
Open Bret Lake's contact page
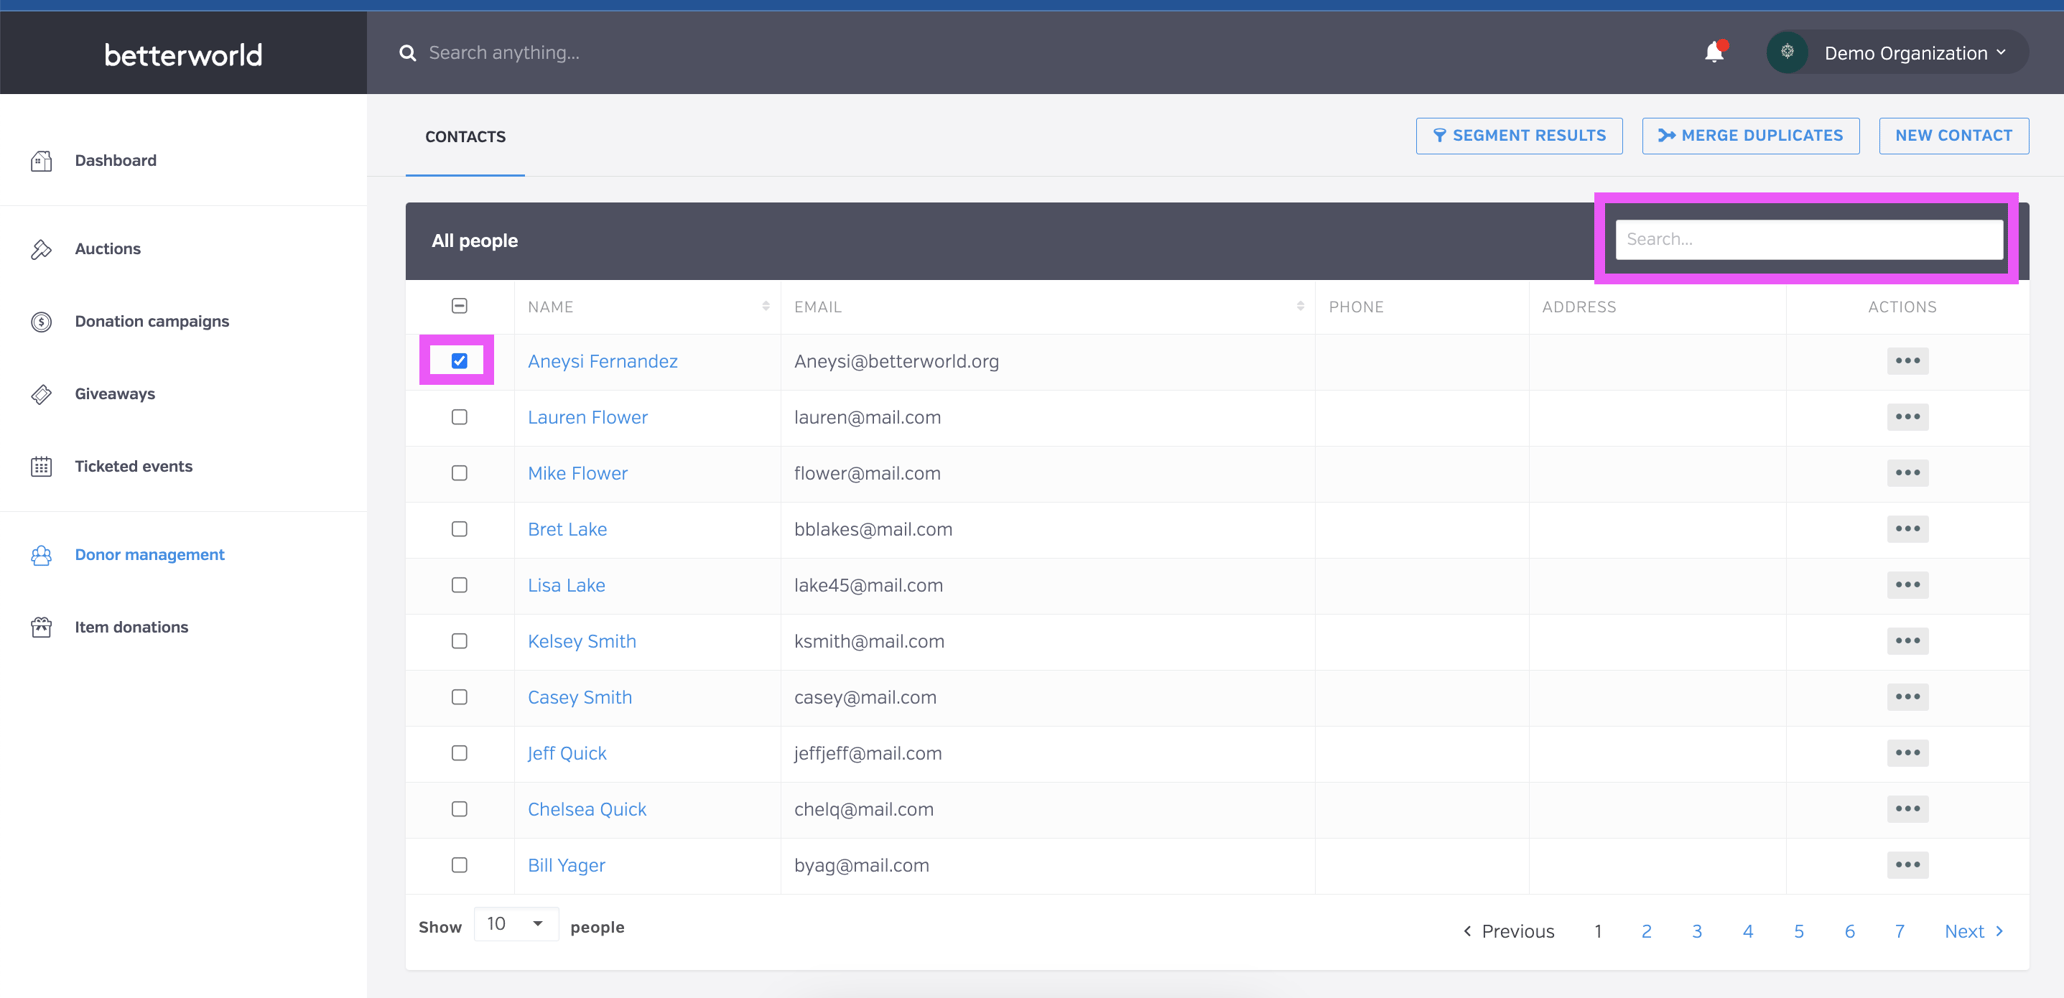pos(567,529)
